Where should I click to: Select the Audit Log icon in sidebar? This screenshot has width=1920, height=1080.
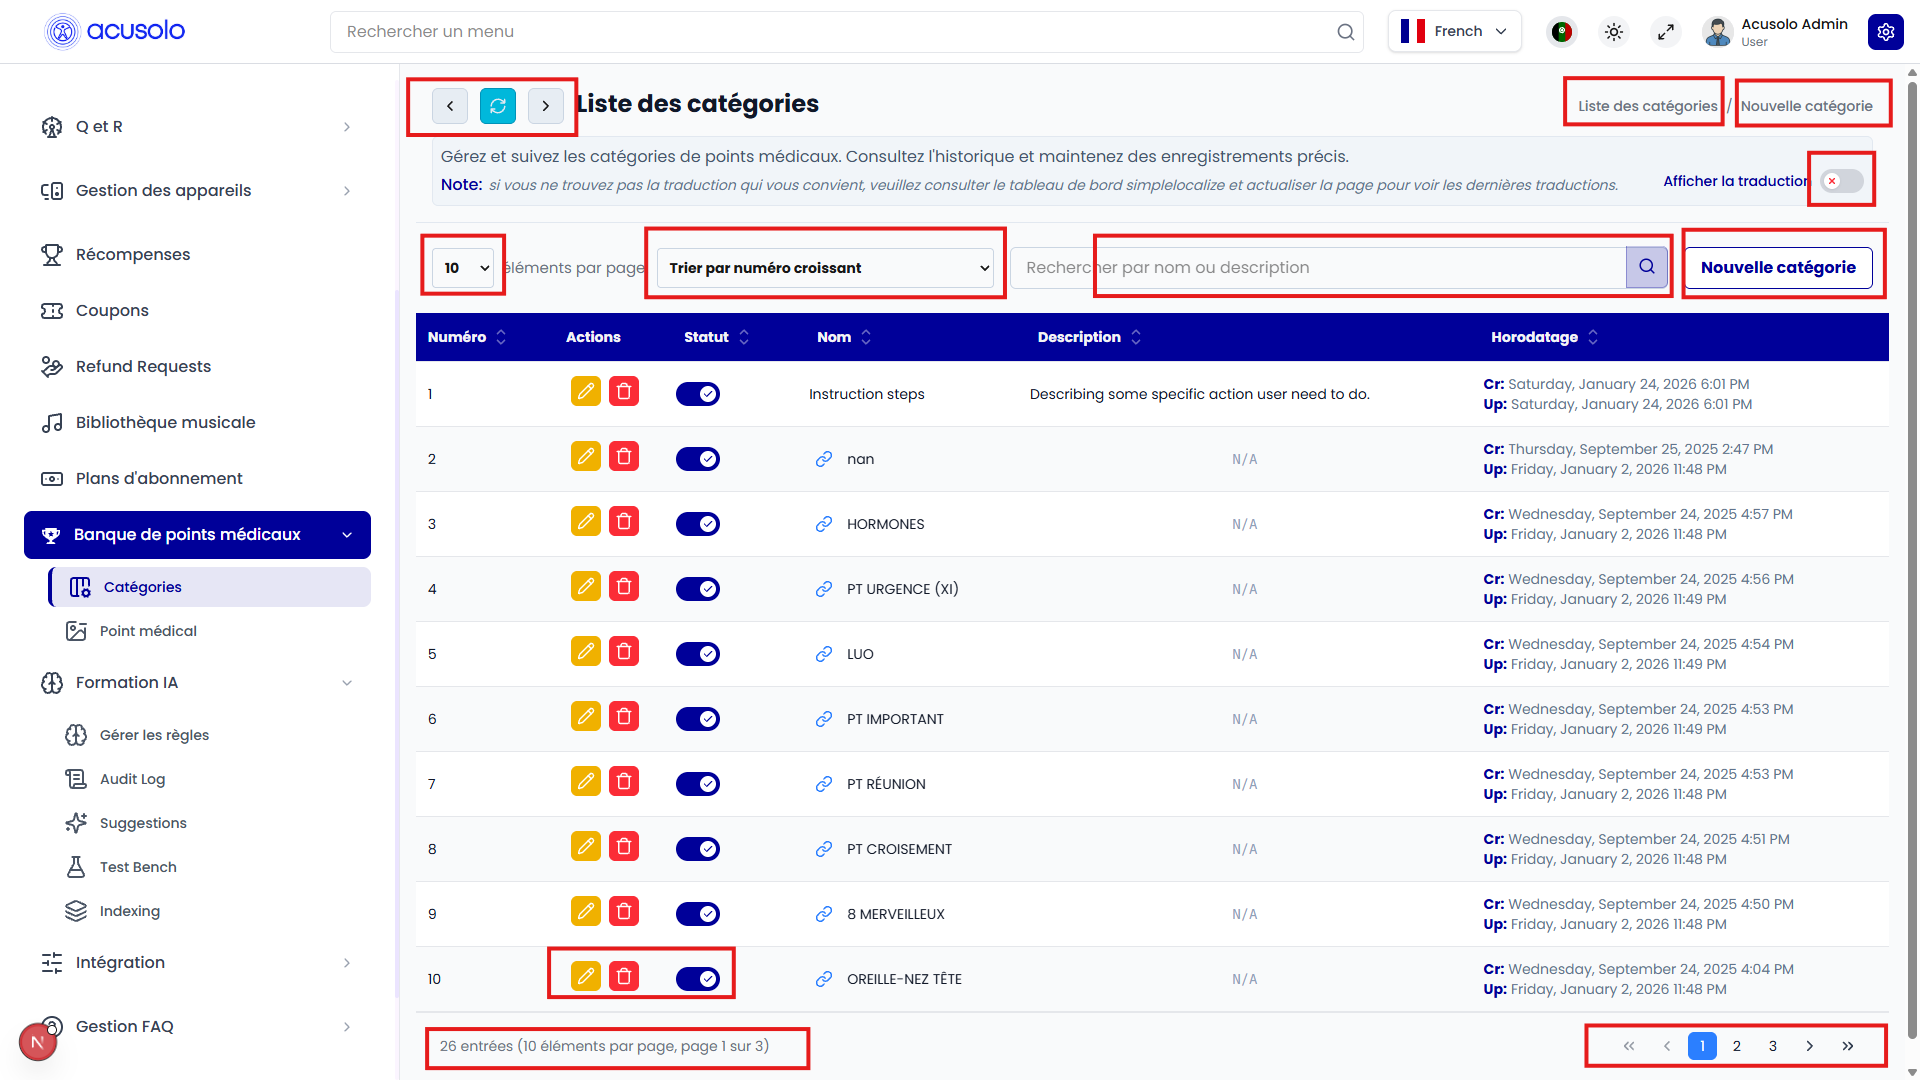click(76, 779)
